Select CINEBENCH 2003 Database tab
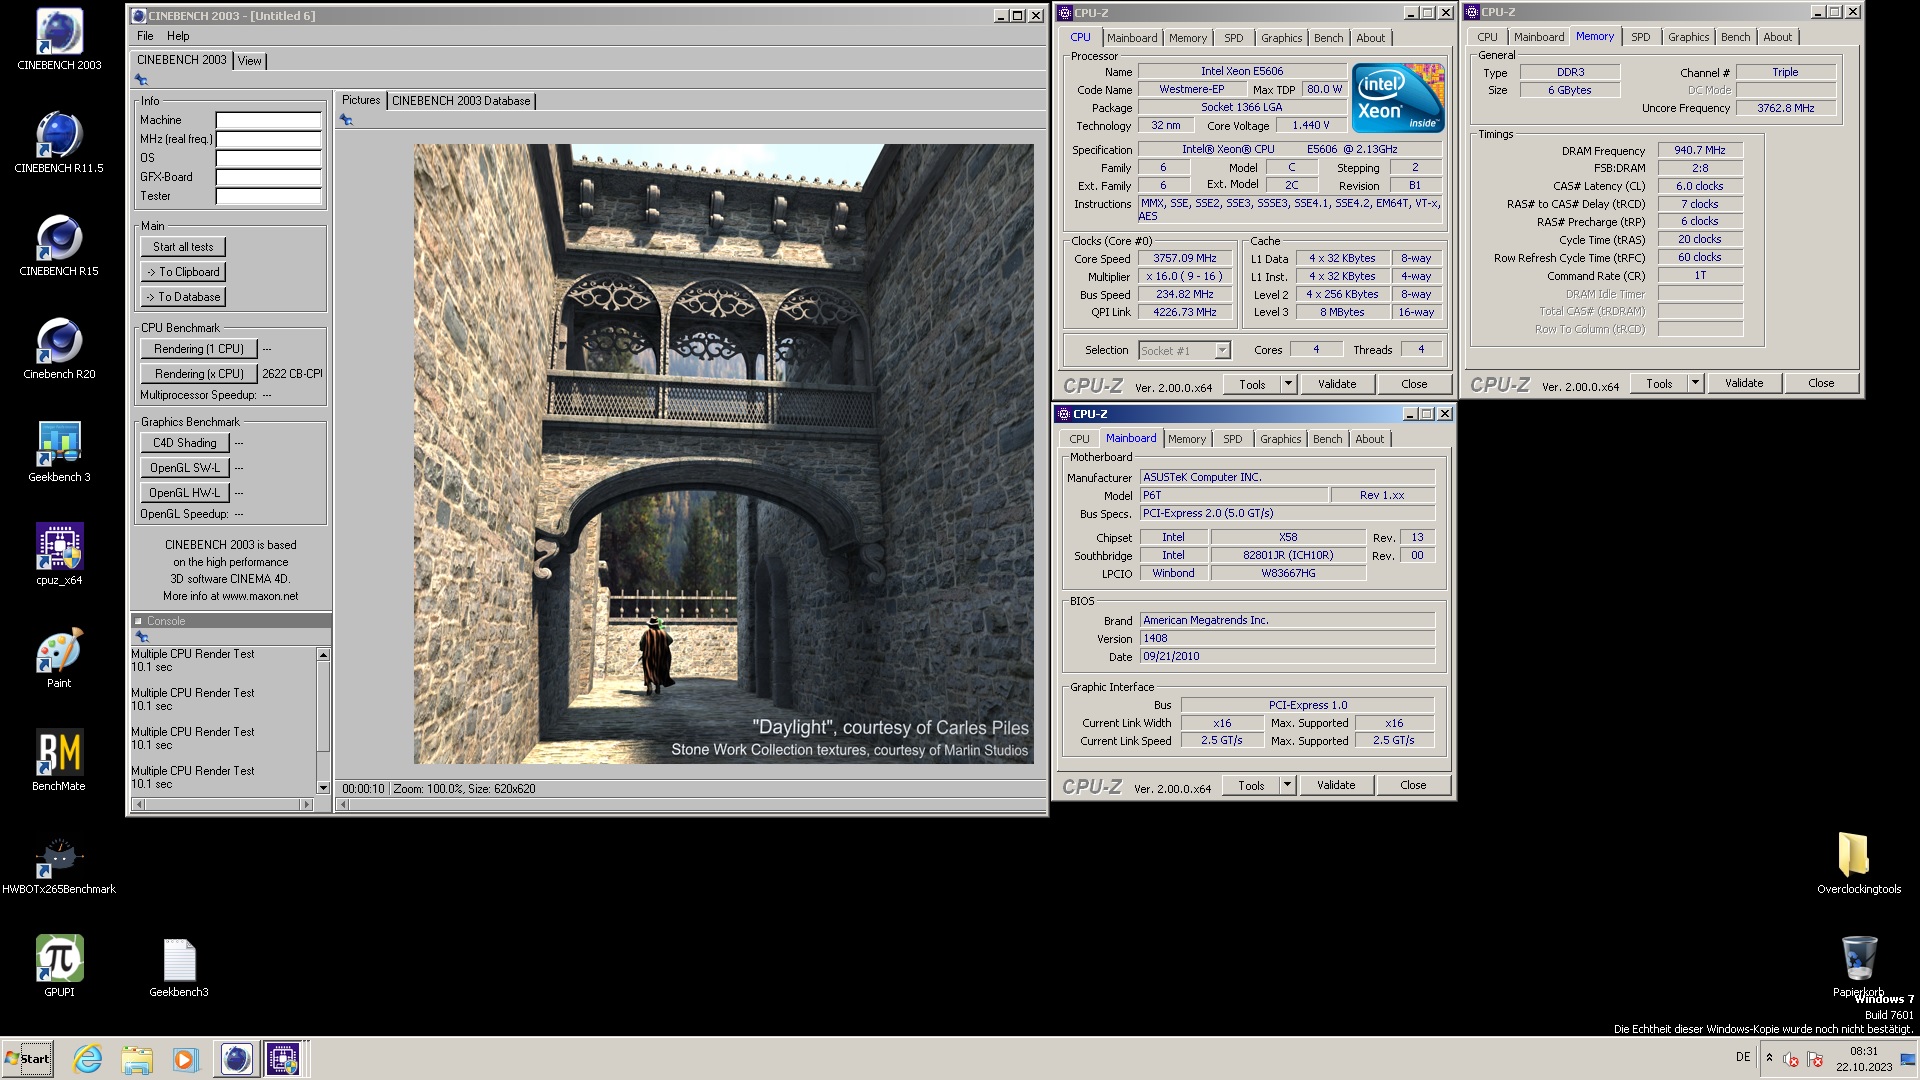This screenshot has height=1080, width=1920. point(461,101)
